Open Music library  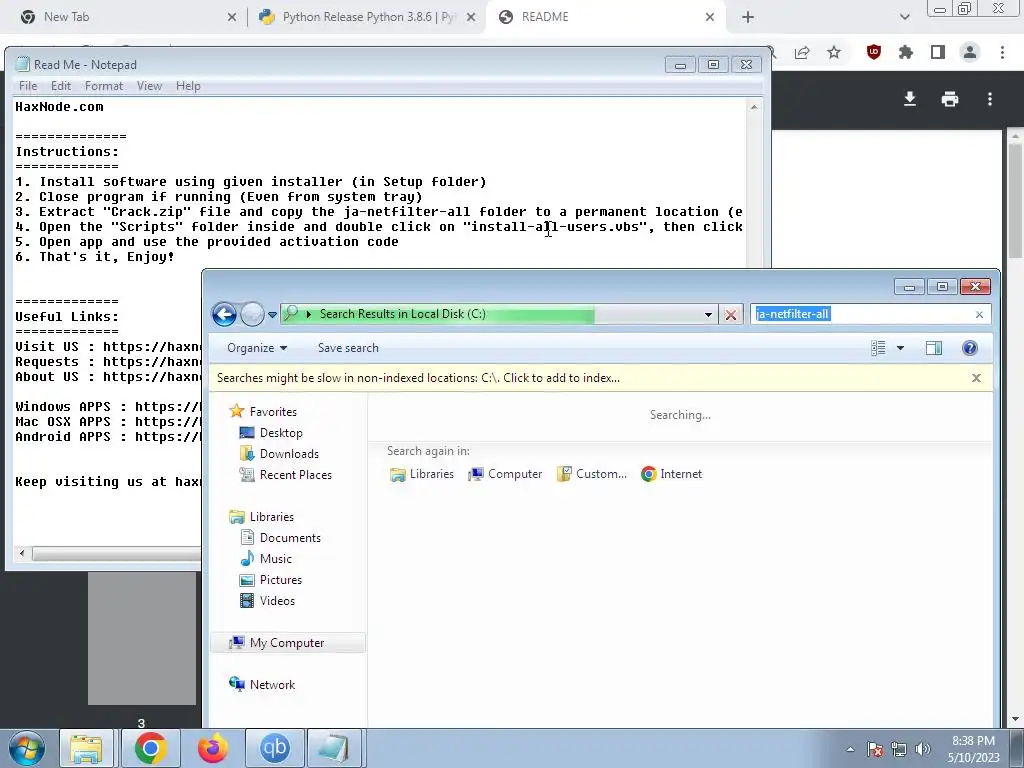tap(276, 559)
